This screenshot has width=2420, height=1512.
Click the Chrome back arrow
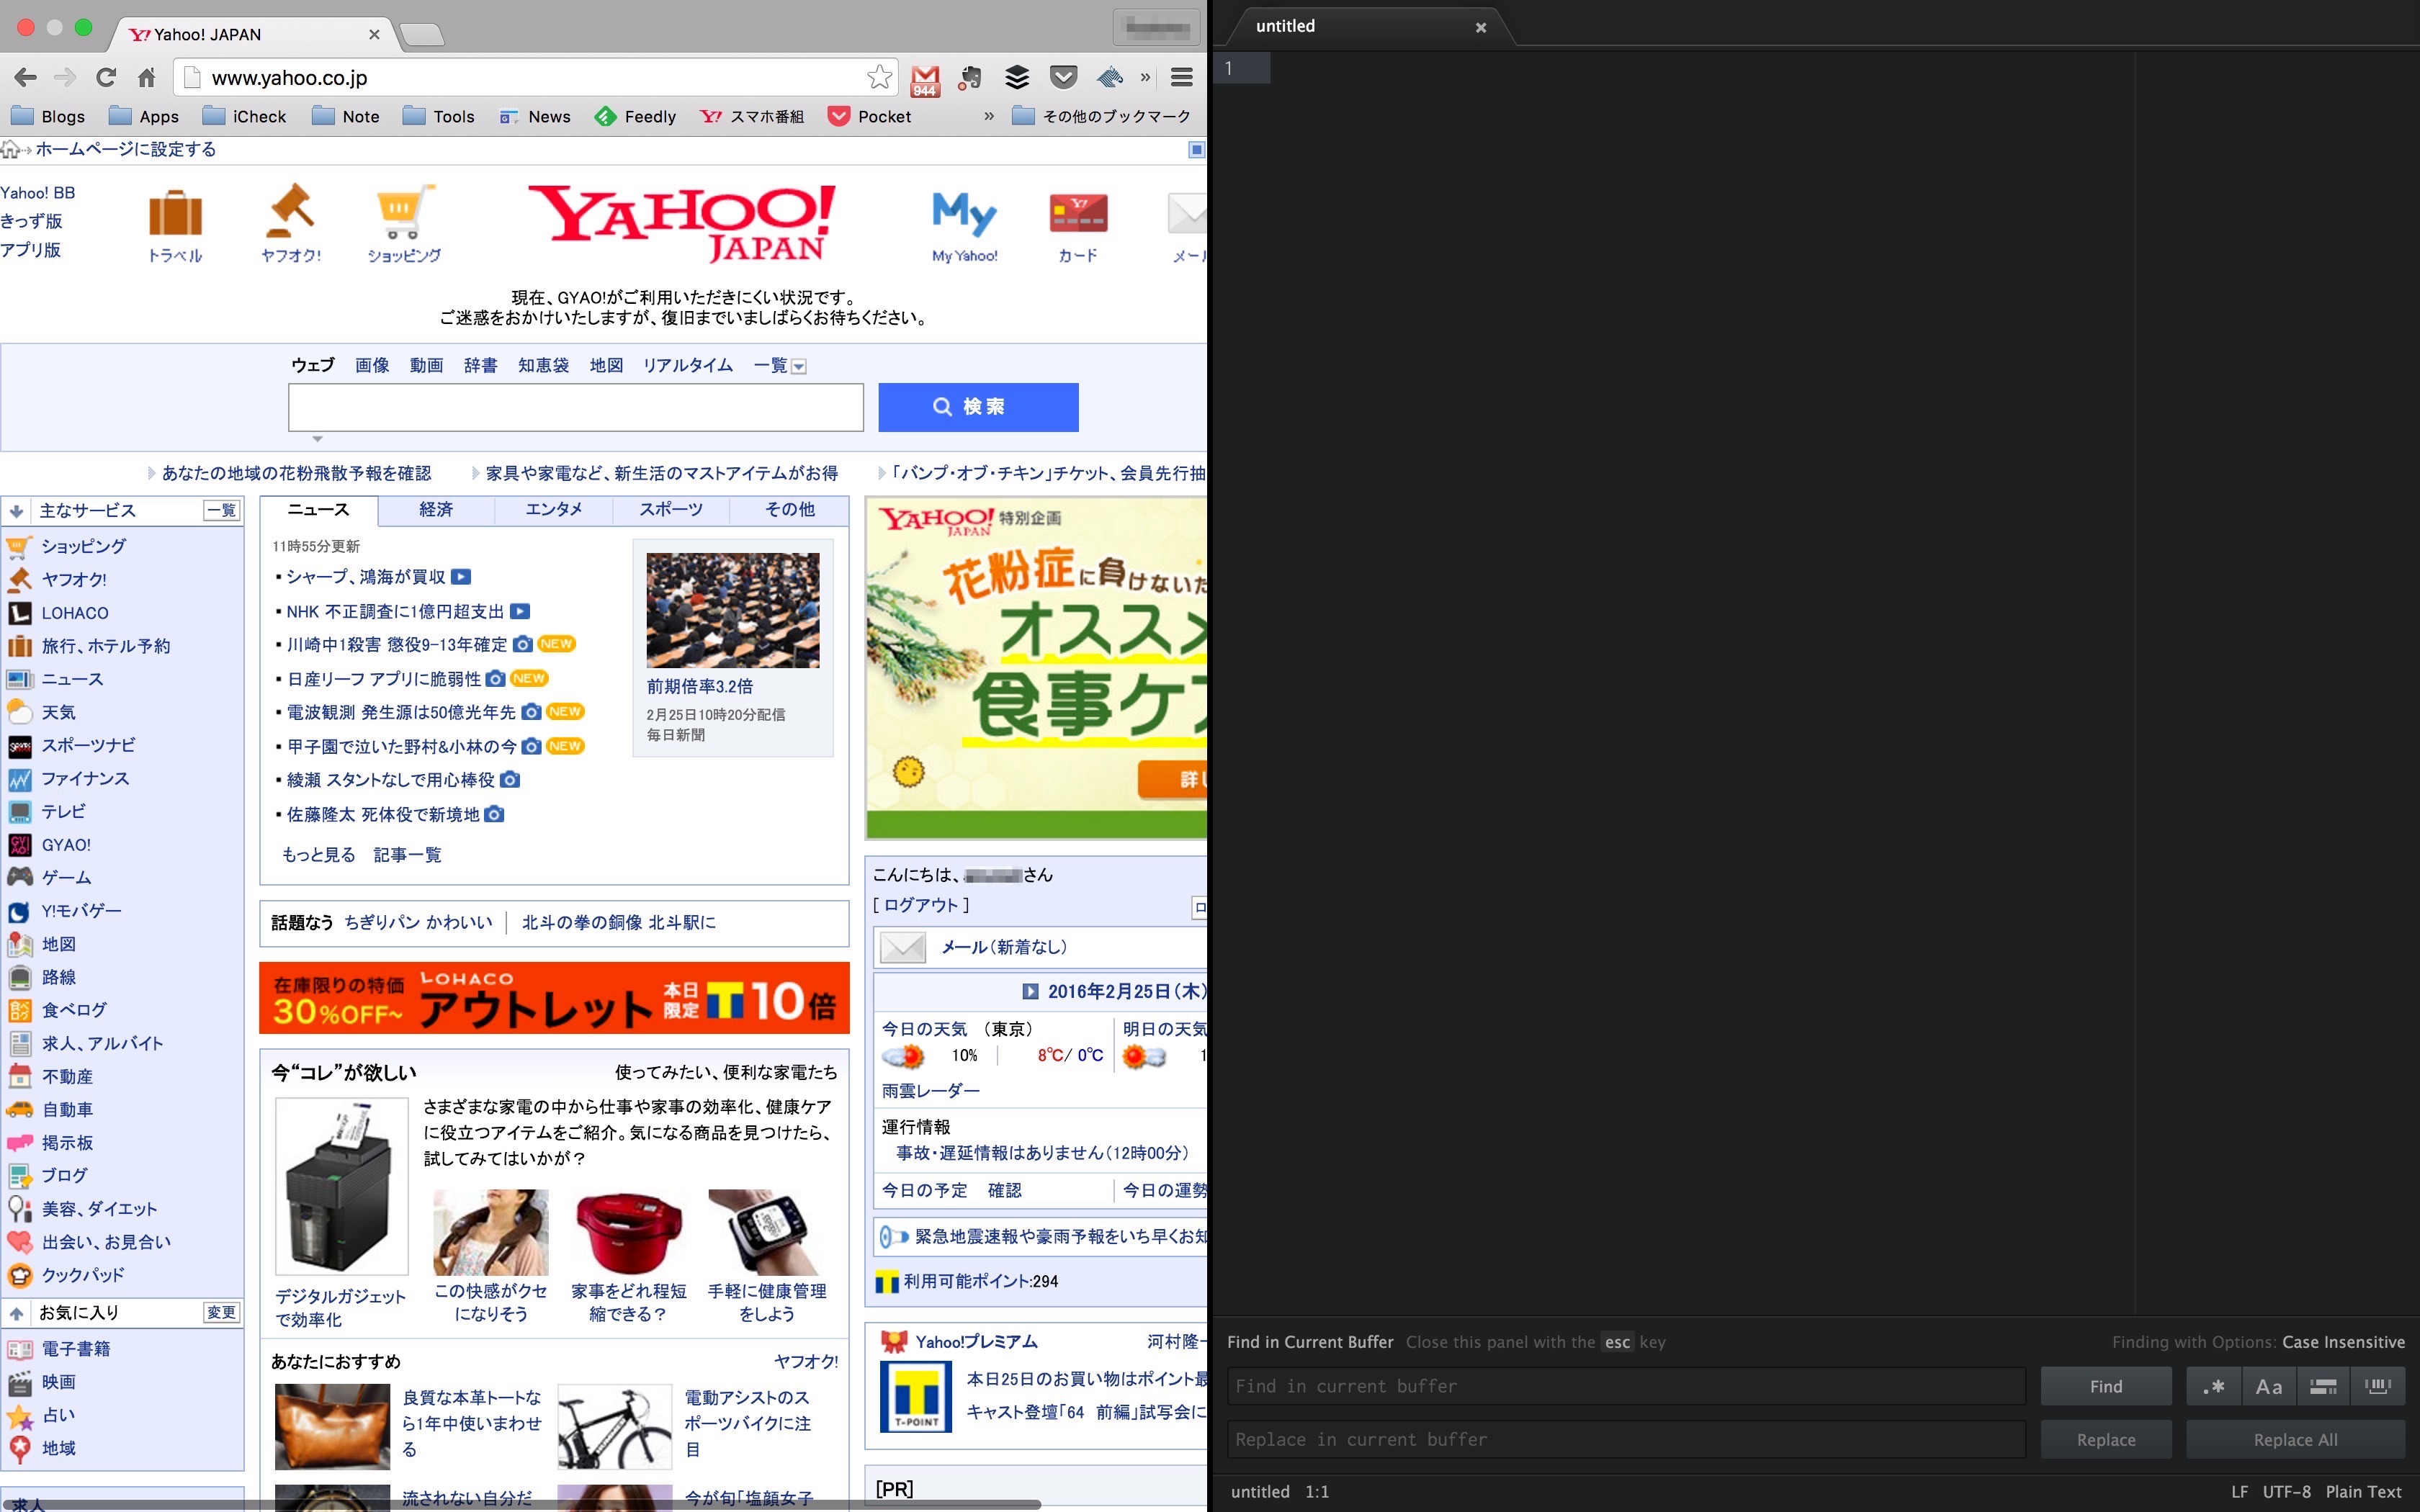tap(25, 77)
